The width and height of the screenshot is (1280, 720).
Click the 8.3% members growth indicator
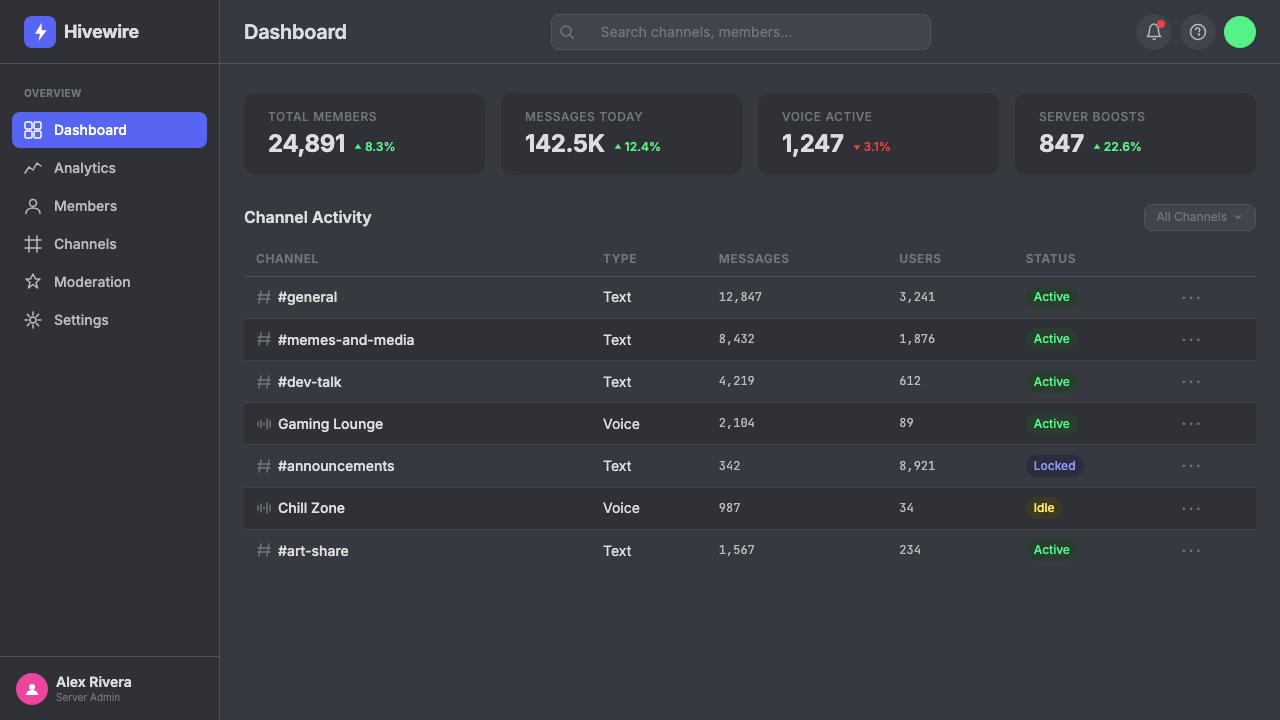(374, 147)
